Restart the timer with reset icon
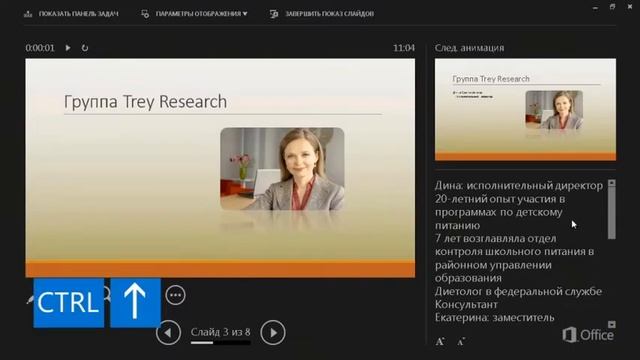The width and height of the screenshot is (640, 360). pos(84,48)
